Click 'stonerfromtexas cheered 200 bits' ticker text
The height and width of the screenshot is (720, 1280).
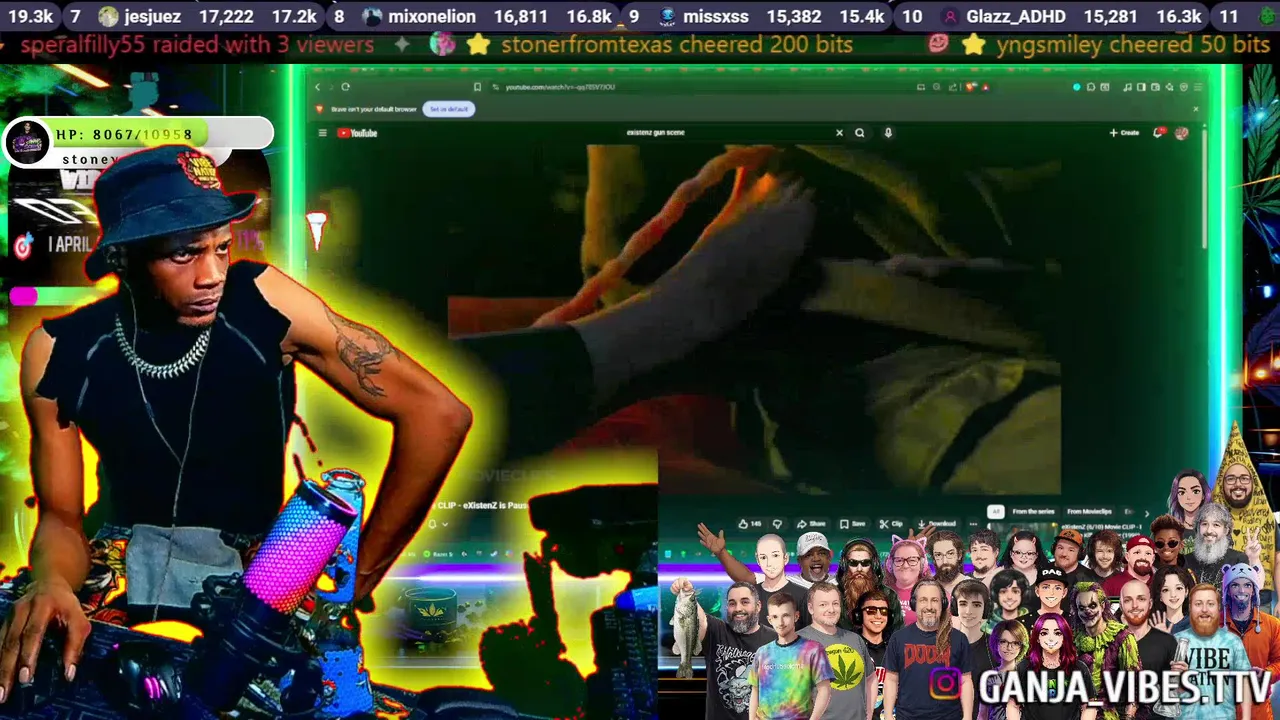(677, 45)
